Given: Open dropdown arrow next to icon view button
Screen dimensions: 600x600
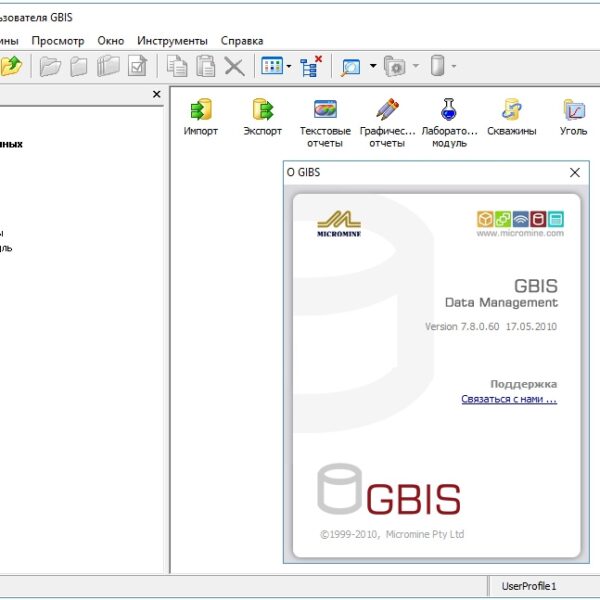Looking at the screenshot, I should pyautogui.click(x=289, y=66).
